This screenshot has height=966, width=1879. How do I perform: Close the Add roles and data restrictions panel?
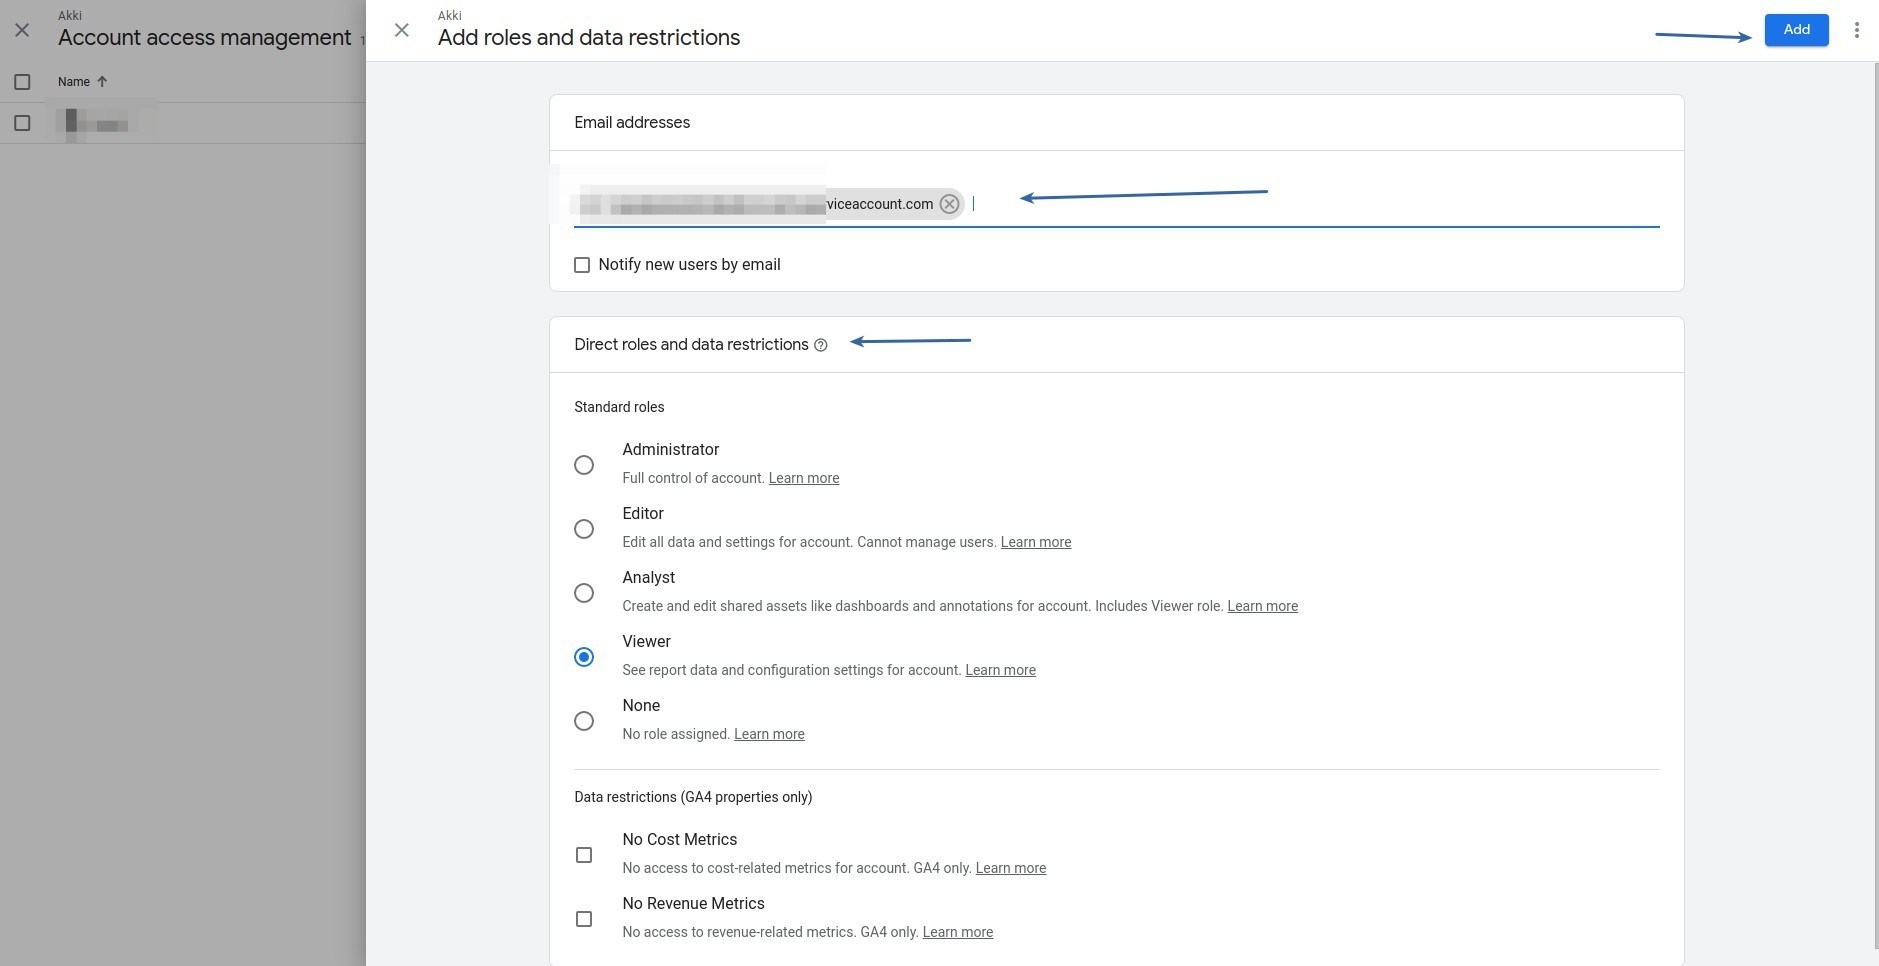click(402, 30)
